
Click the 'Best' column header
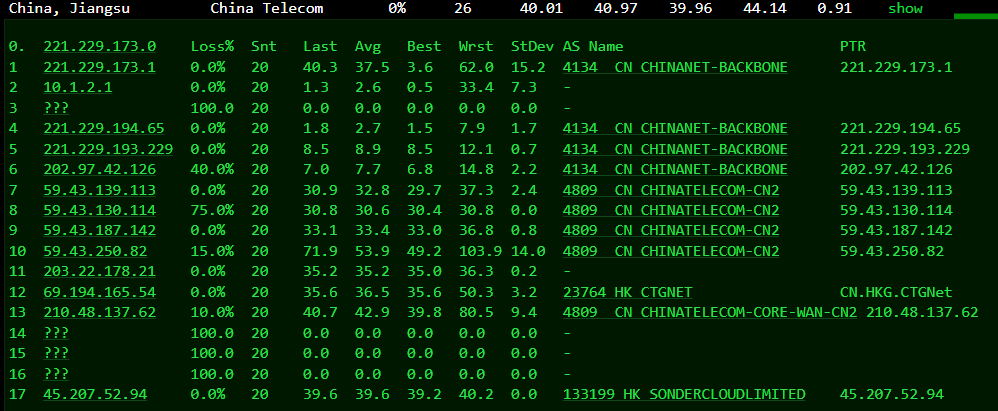tap(424, 46)
